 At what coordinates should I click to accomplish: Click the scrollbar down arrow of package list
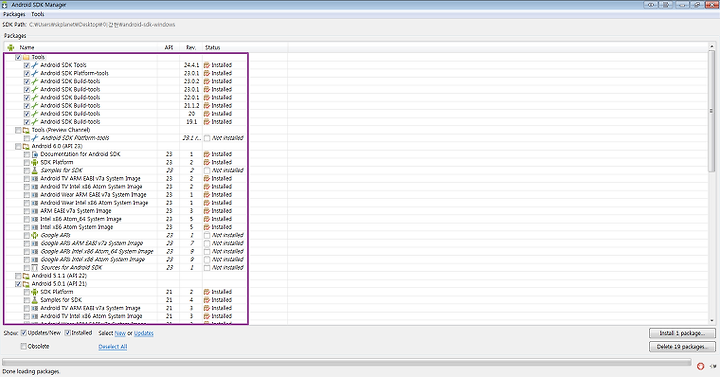[x=712, y=321]
